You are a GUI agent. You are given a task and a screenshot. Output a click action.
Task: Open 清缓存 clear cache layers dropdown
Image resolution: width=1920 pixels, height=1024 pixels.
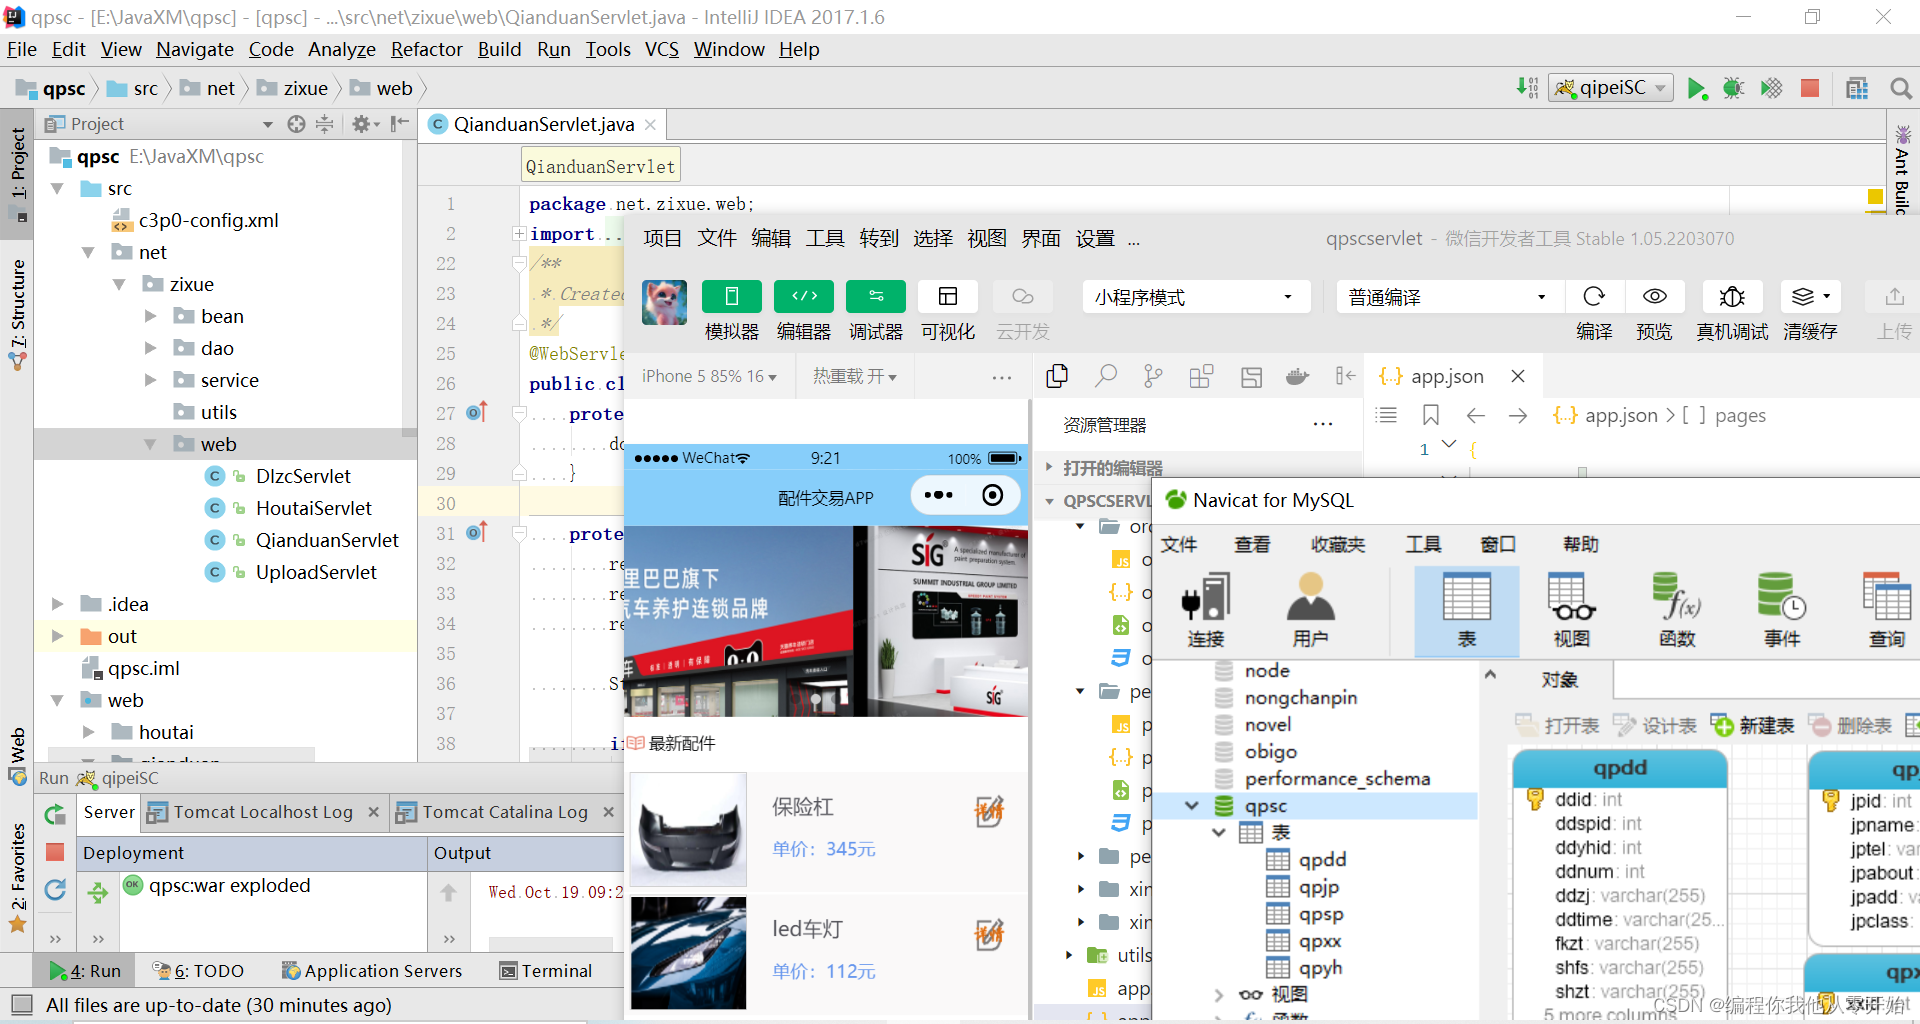pyautogui.click(x=1810, y=297)
